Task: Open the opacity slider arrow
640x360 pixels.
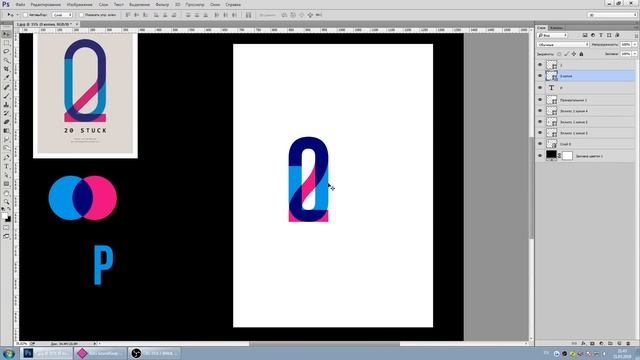Action: coord(635,44)
